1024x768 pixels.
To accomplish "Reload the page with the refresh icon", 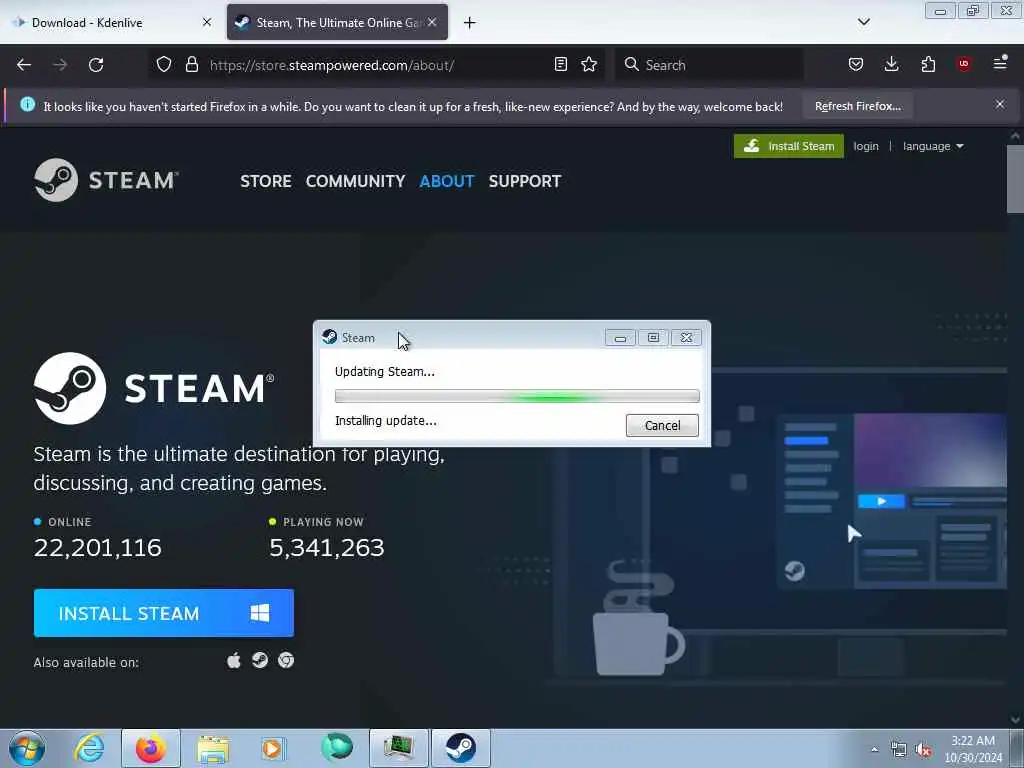I will pyautogui.click(x=96, y=65).
